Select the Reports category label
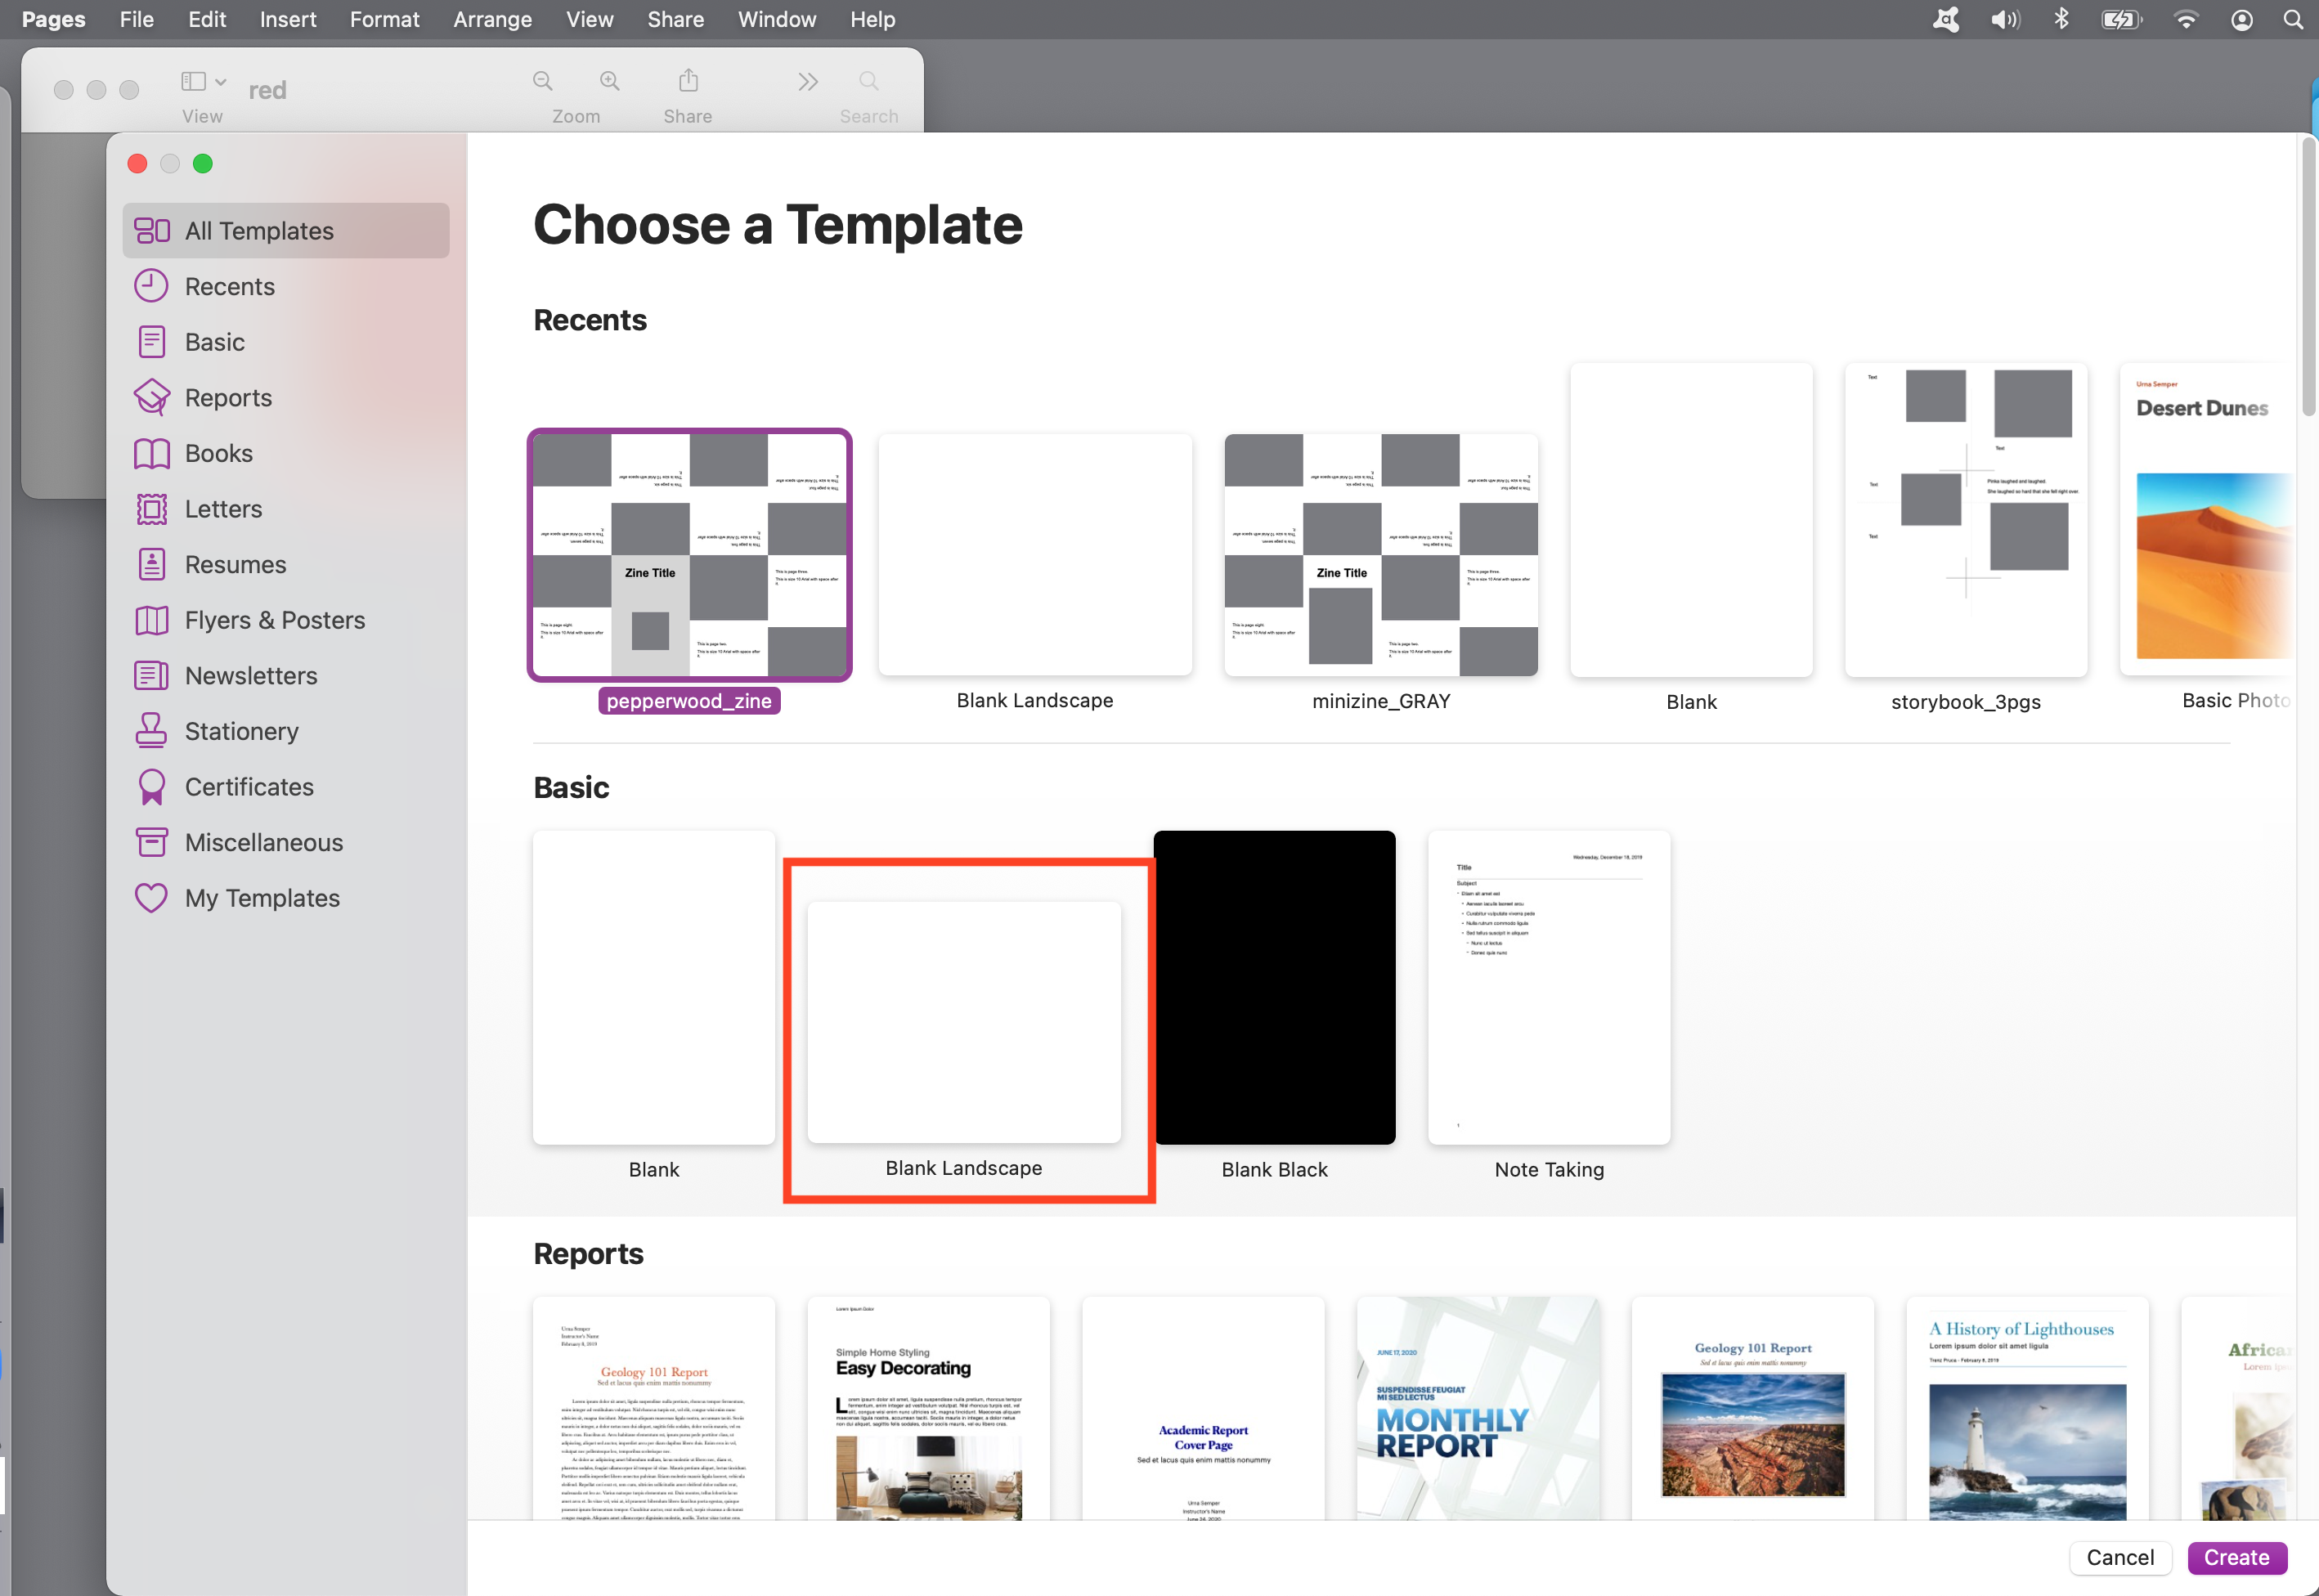 [228, 397]
